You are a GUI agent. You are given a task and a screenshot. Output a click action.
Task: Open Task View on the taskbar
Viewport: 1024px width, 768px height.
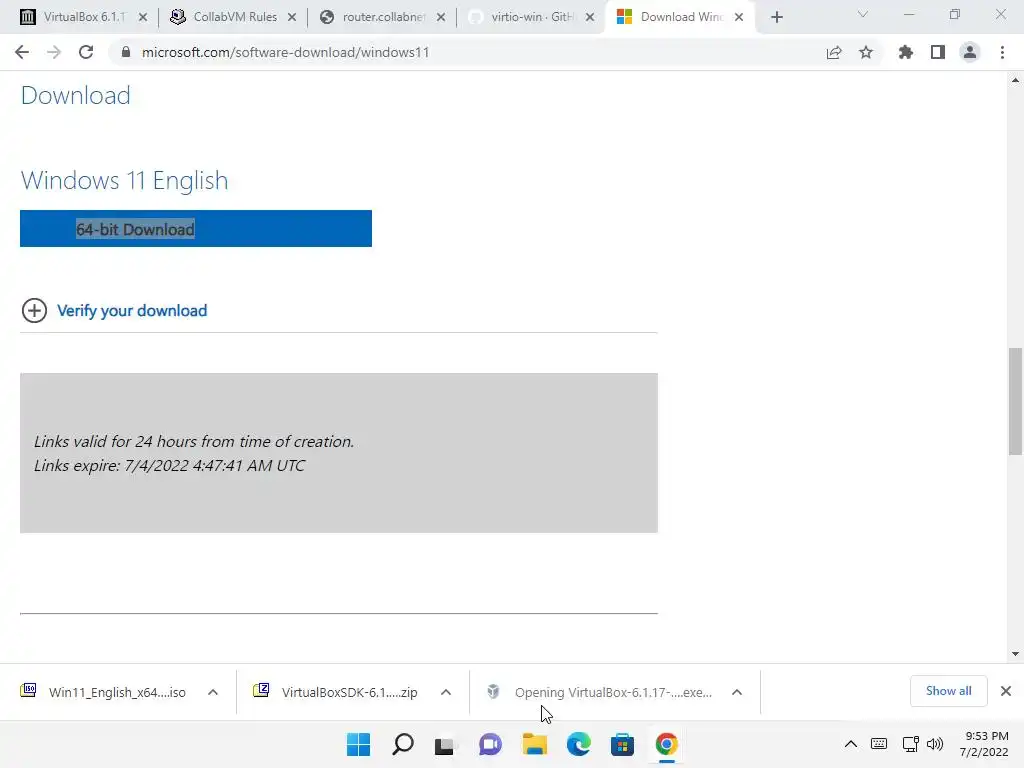tap(445, 744)
